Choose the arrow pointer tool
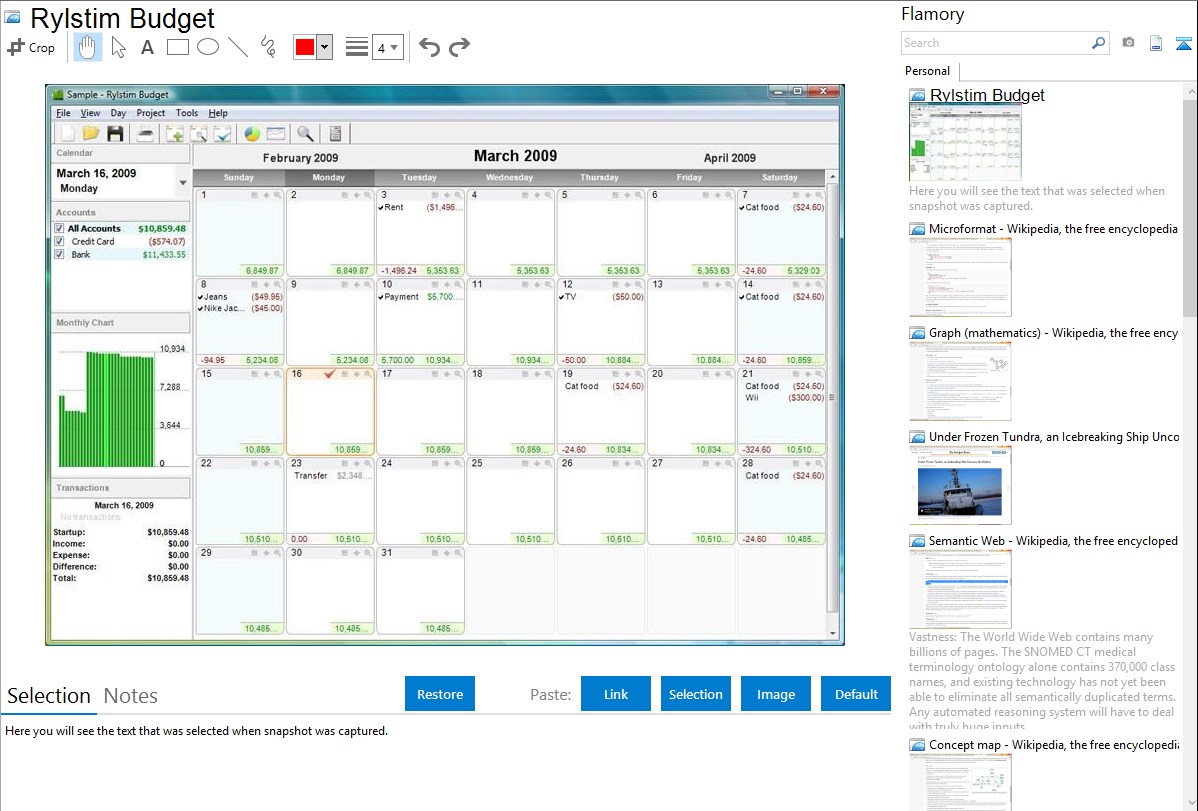The width and height of the screenshot is (1198, 811). (x=118, y=47)
